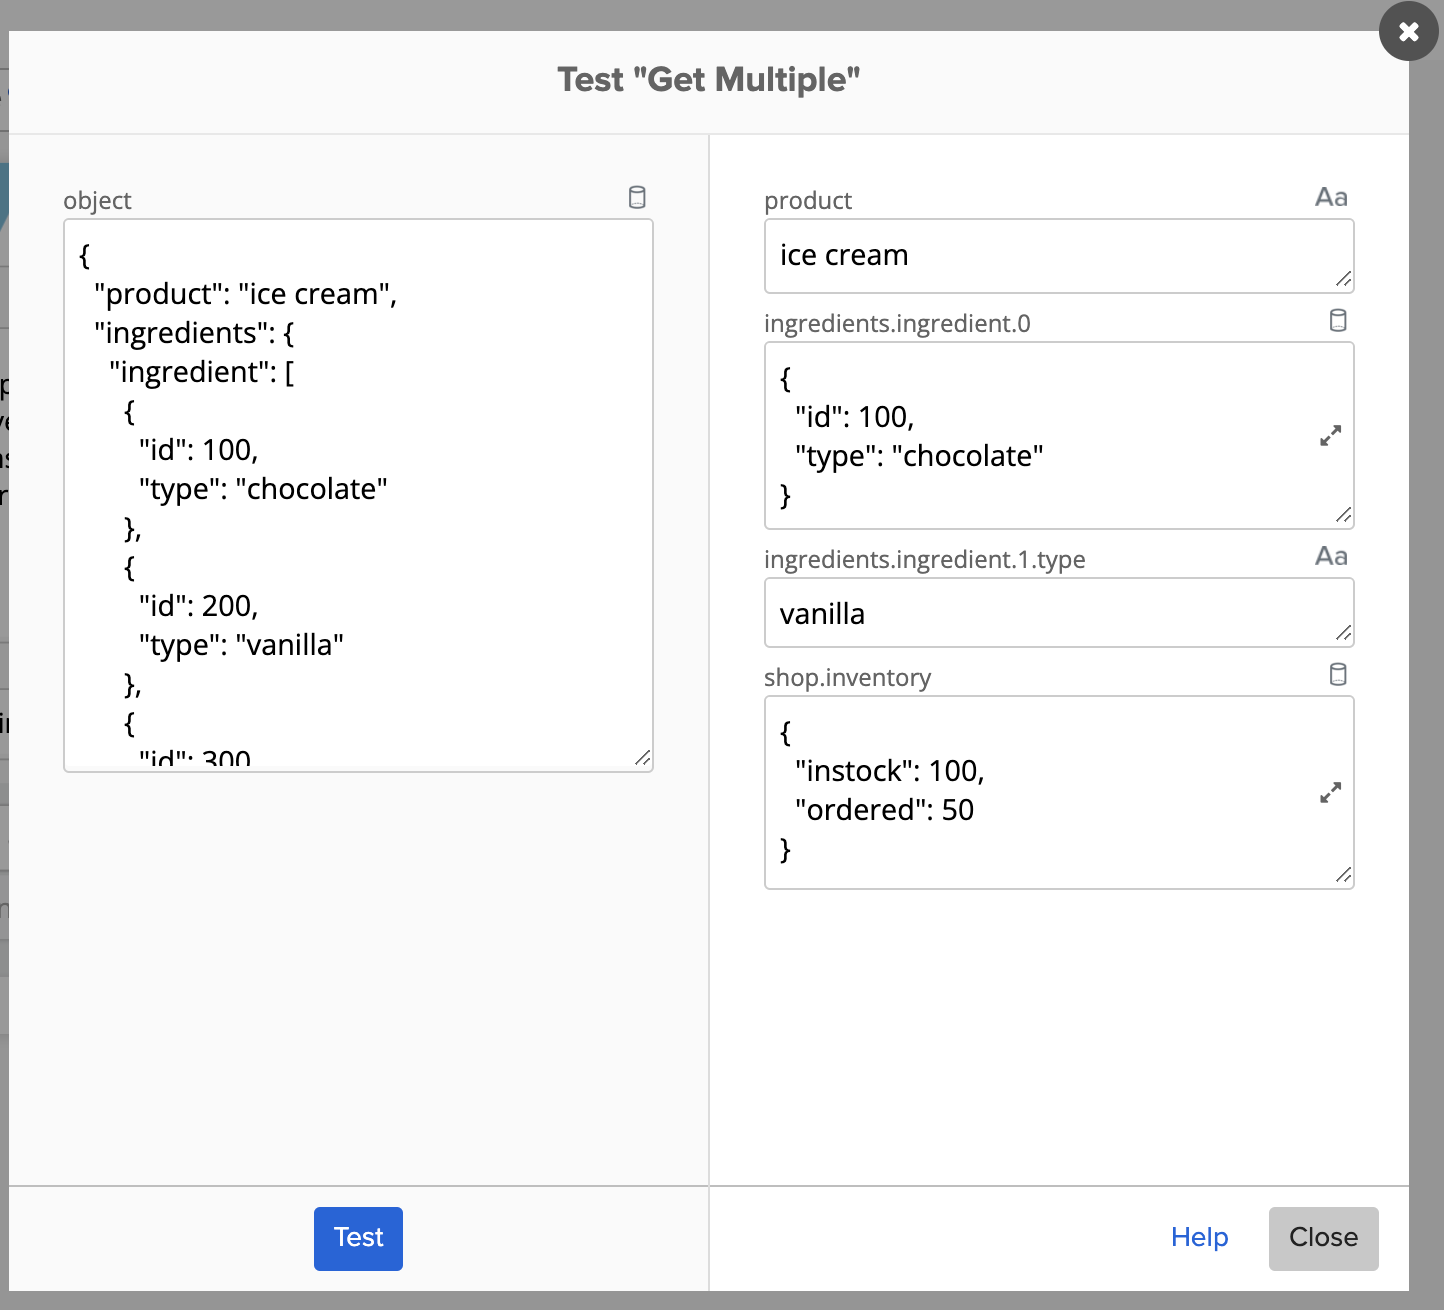Select the vanilla text field
This screenshot has height=1310, width=1444.
click(x=1058, y=613)
